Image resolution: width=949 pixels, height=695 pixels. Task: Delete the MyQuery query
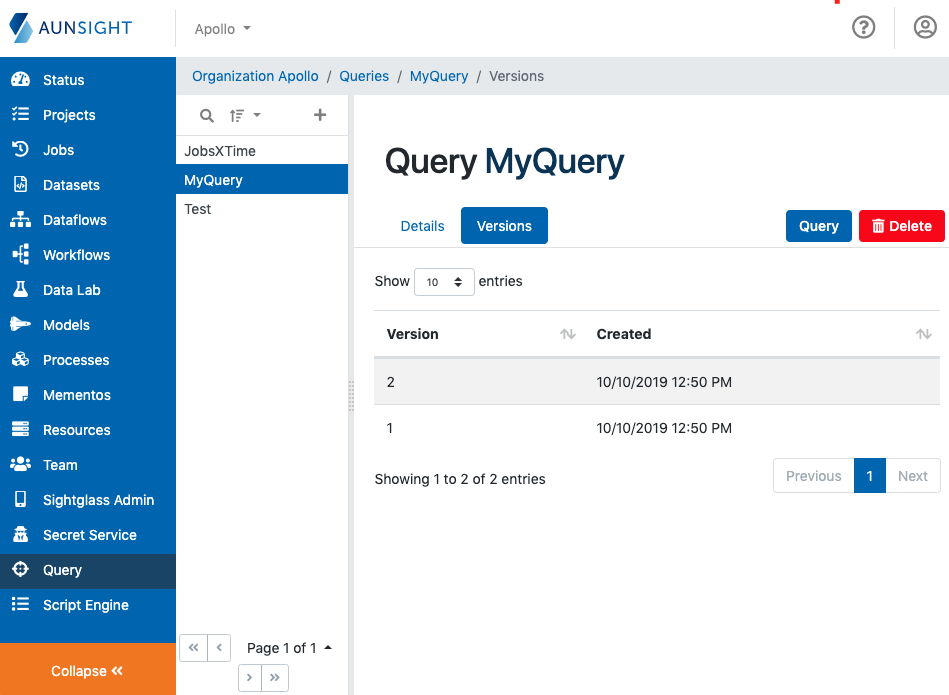901,226
